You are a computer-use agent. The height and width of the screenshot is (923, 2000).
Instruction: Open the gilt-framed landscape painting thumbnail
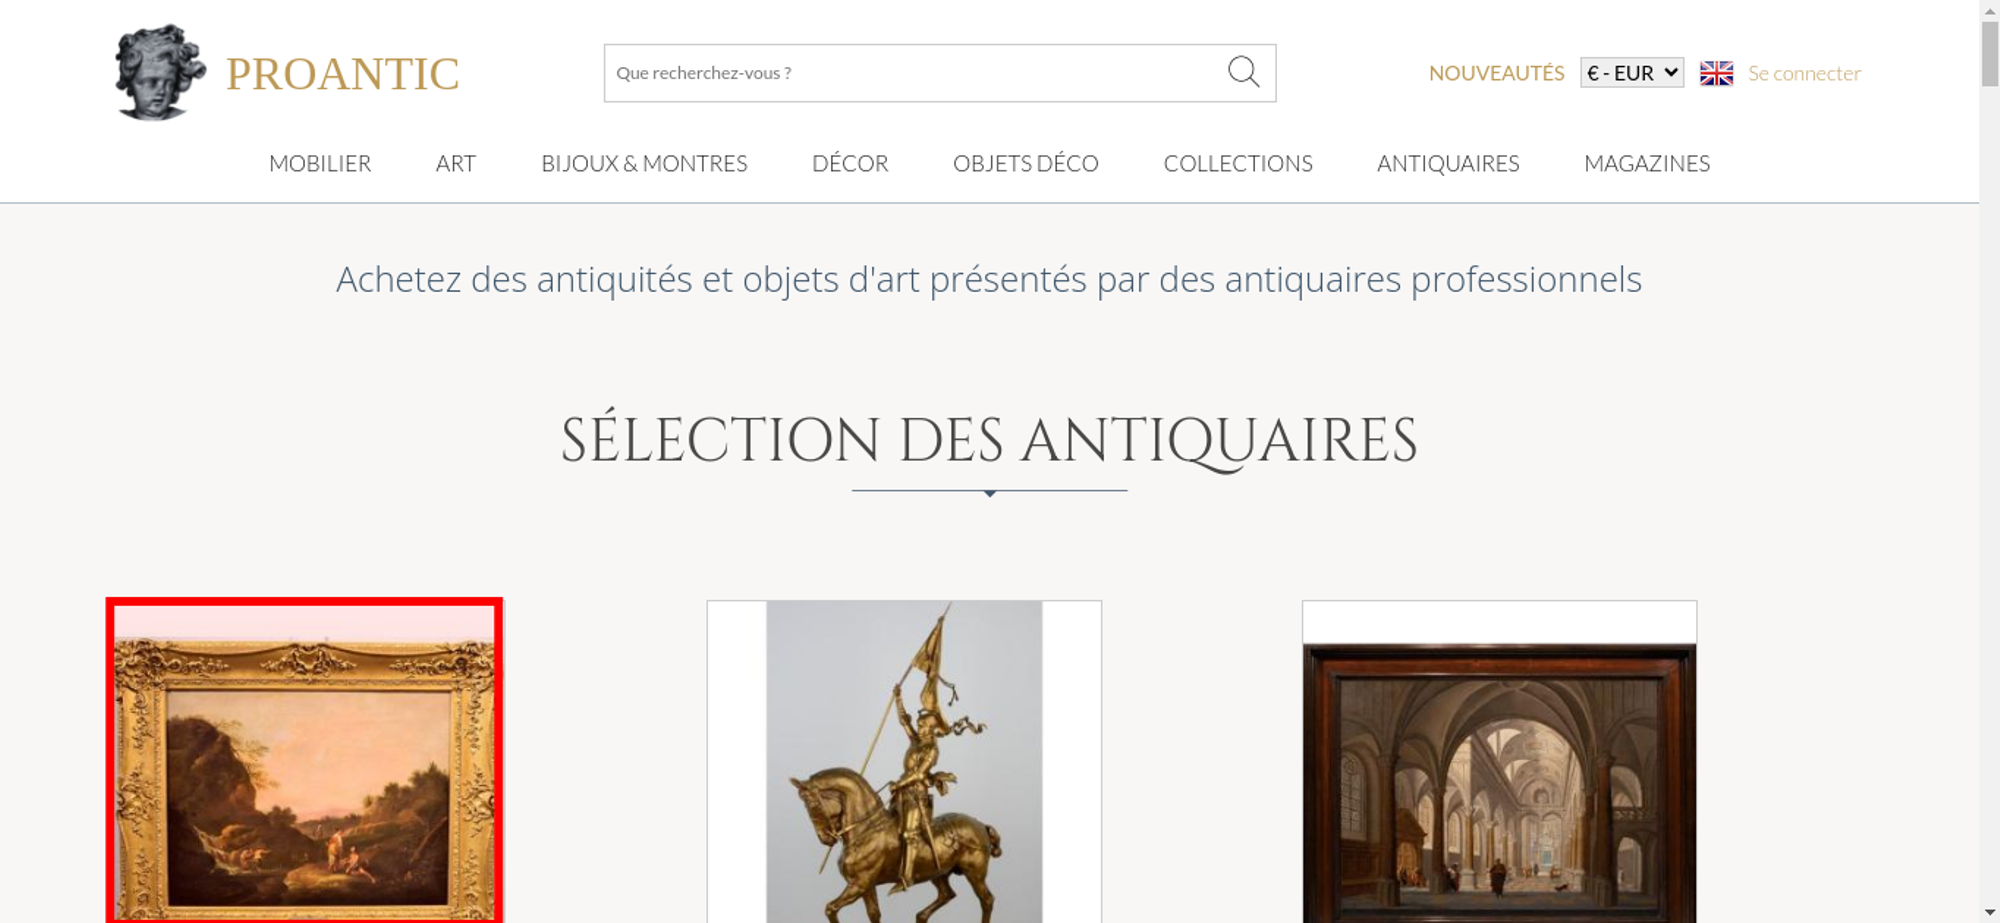pyautogui.click(x=304, y=760)
